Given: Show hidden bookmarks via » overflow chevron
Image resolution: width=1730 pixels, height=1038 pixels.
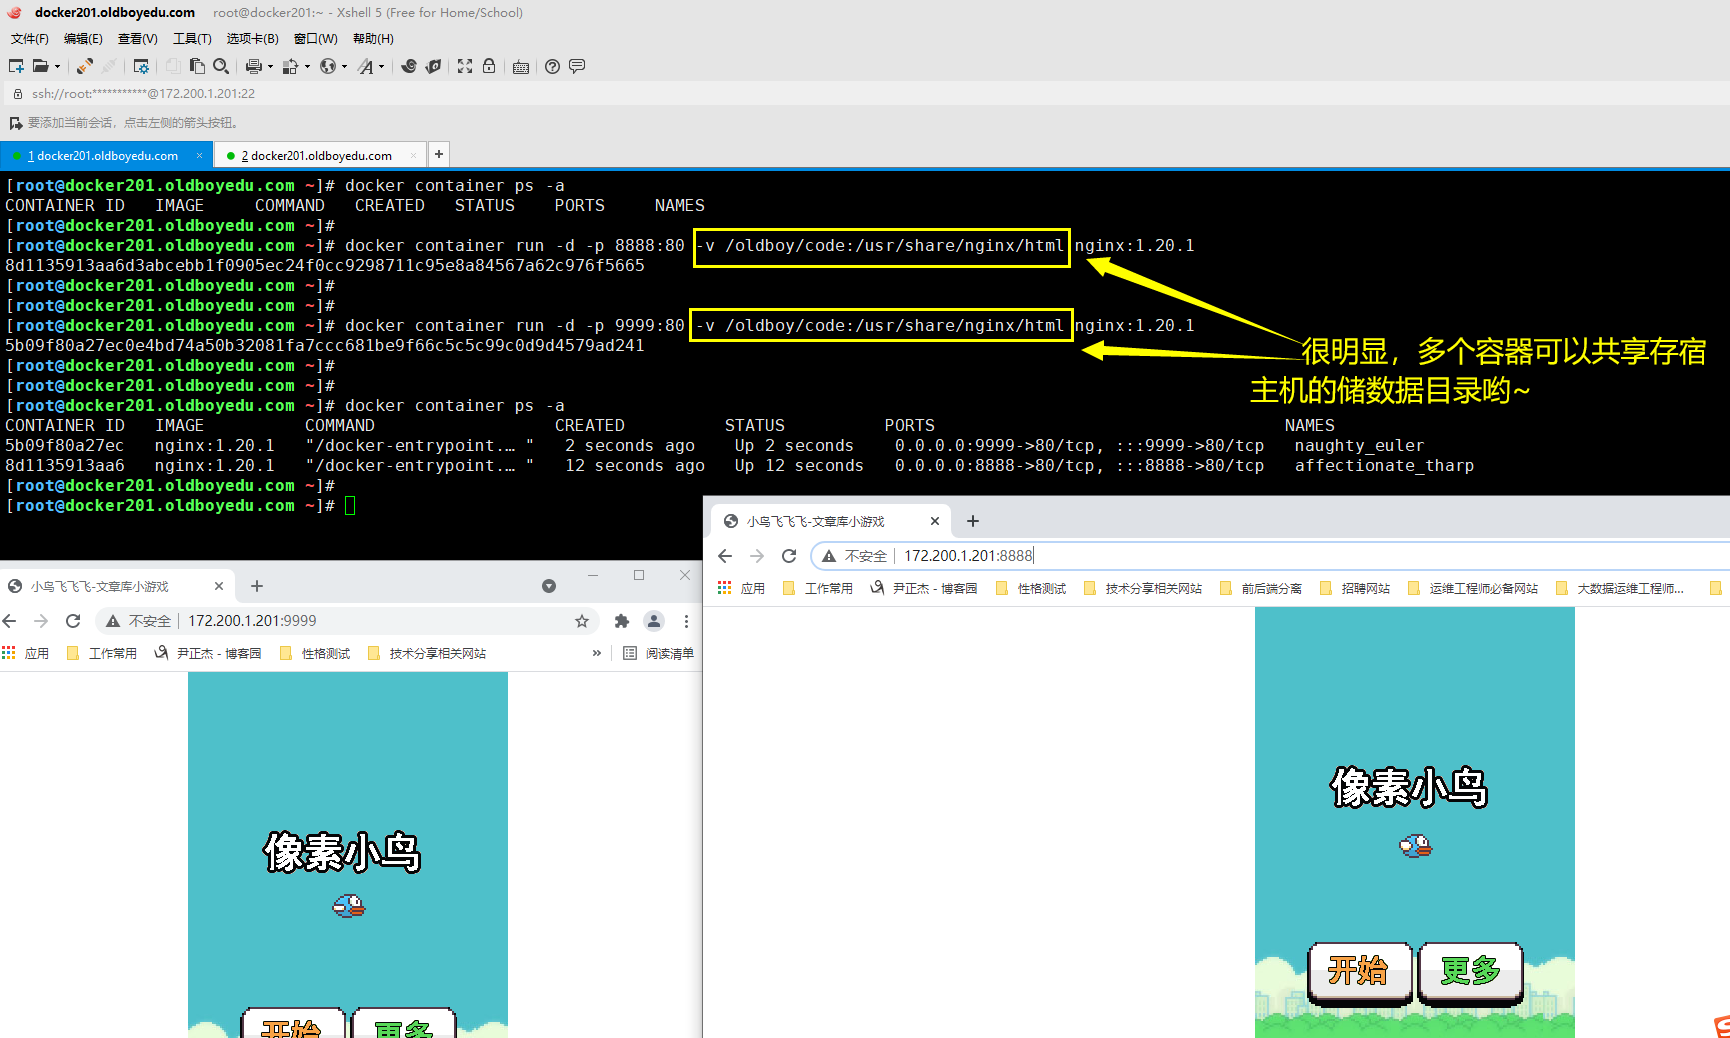Looking at the screenshot, I should pos(597,653).
